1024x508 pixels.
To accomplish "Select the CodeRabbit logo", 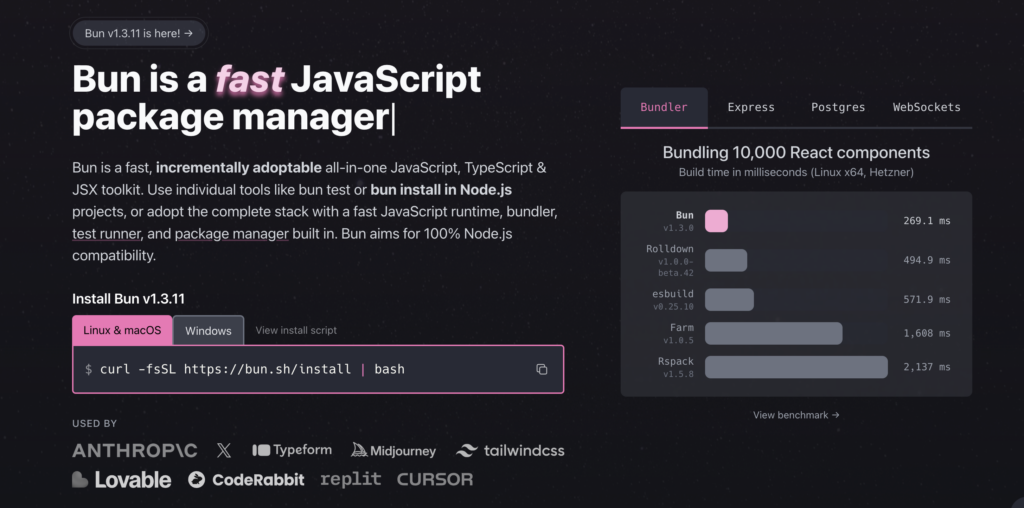I will click(x=246, y=480).
